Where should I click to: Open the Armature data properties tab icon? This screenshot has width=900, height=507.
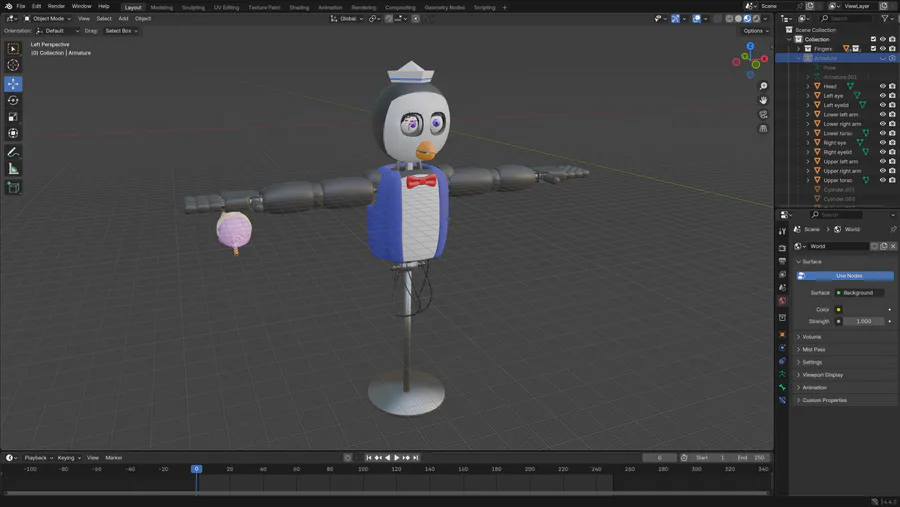[782, 374]
